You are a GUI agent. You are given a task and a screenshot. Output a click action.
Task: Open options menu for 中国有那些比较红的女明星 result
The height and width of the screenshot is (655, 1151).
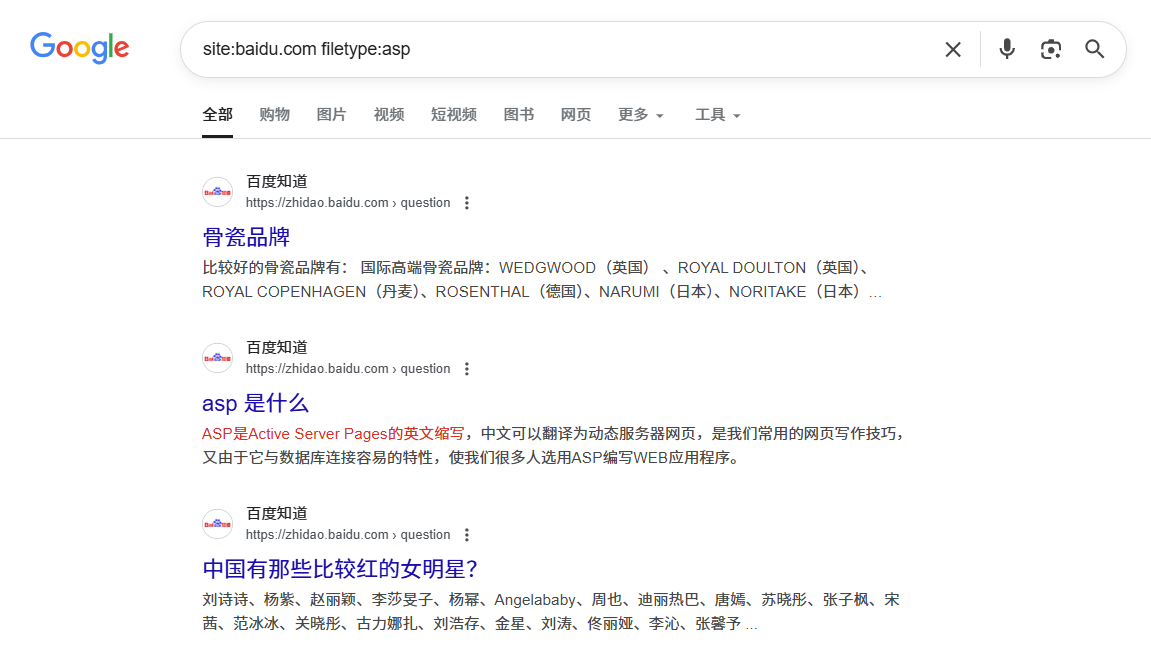467,535
